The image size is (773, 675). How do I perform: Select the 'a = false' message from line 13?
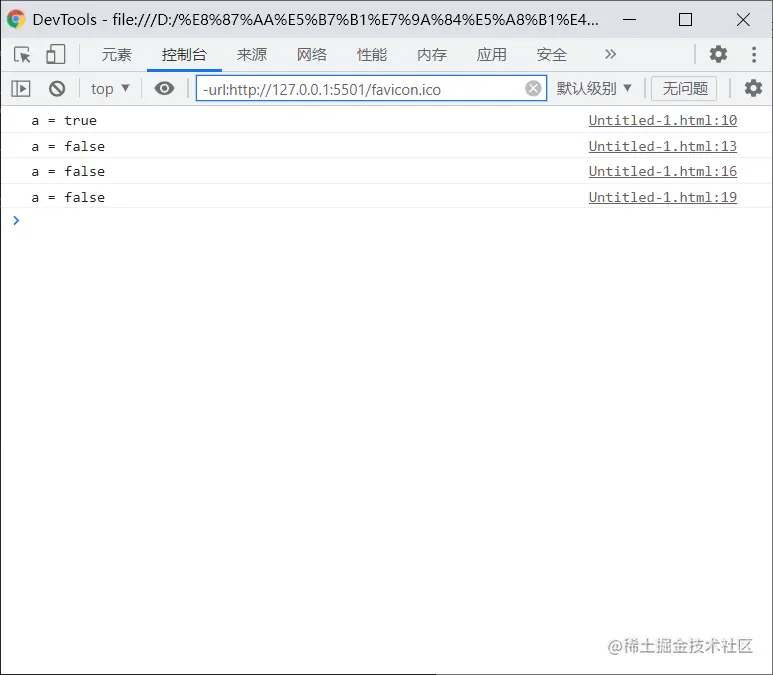click(68, 146)
